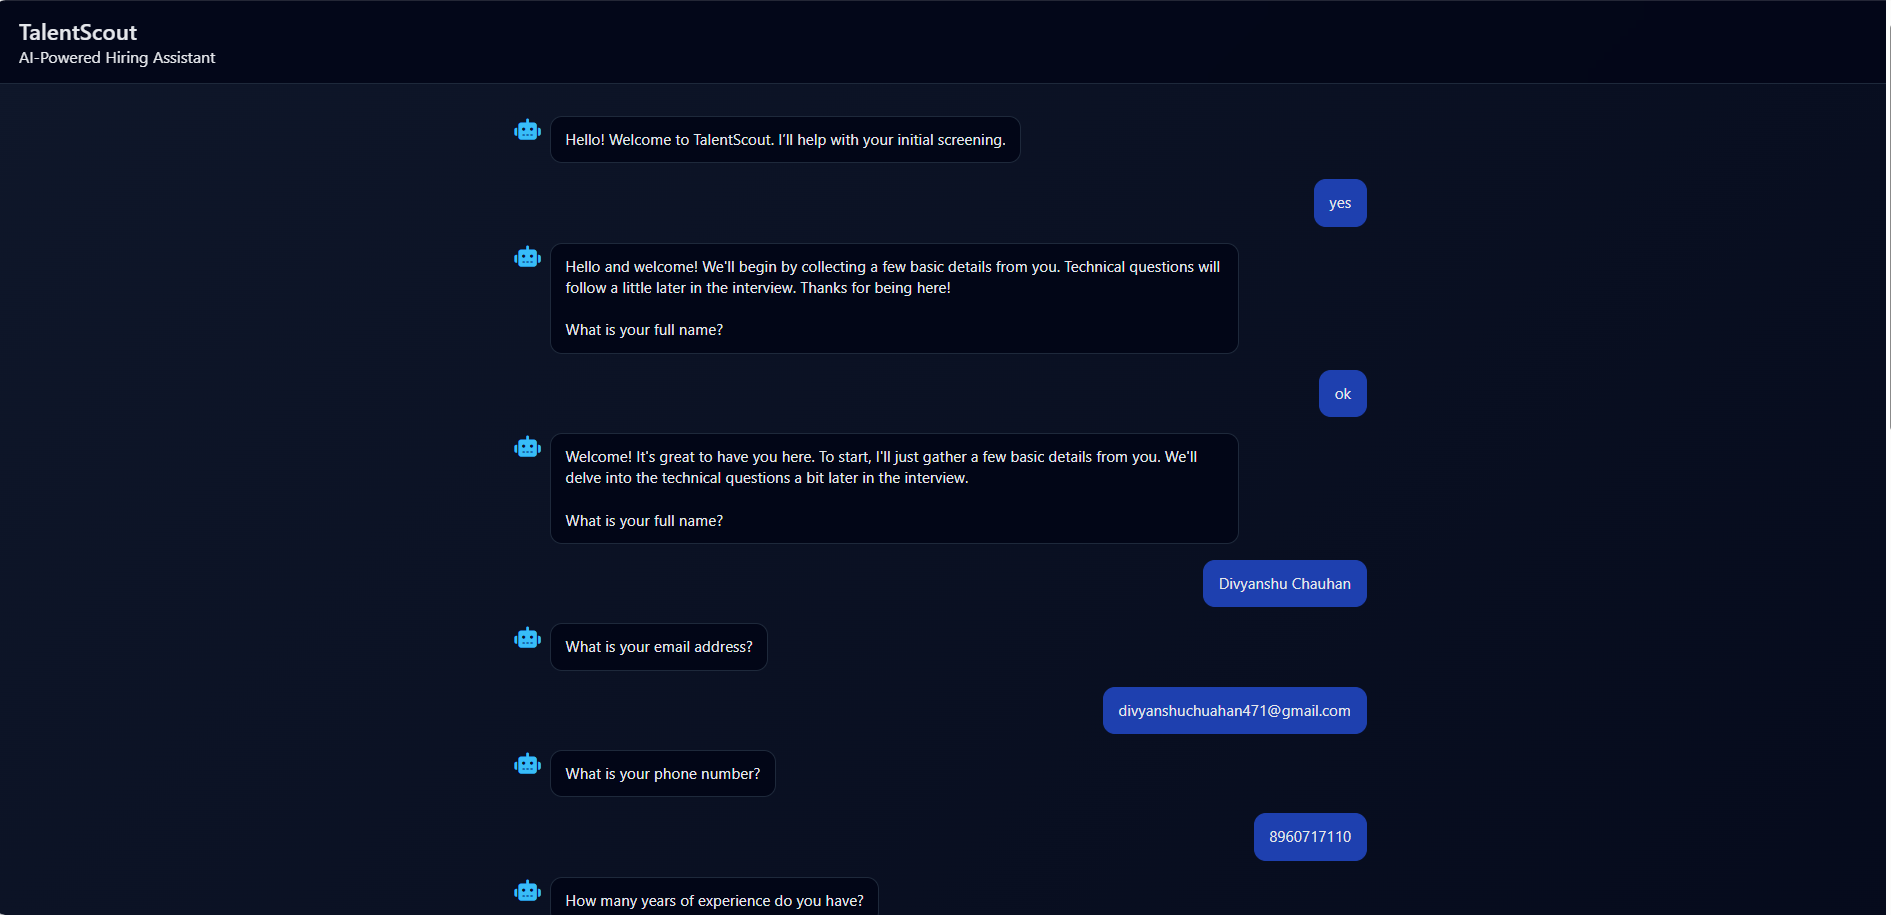Click the phone number 8960717110 bubble
This screenshot has width=1891, height=915.
click(x=1309, y=837)
